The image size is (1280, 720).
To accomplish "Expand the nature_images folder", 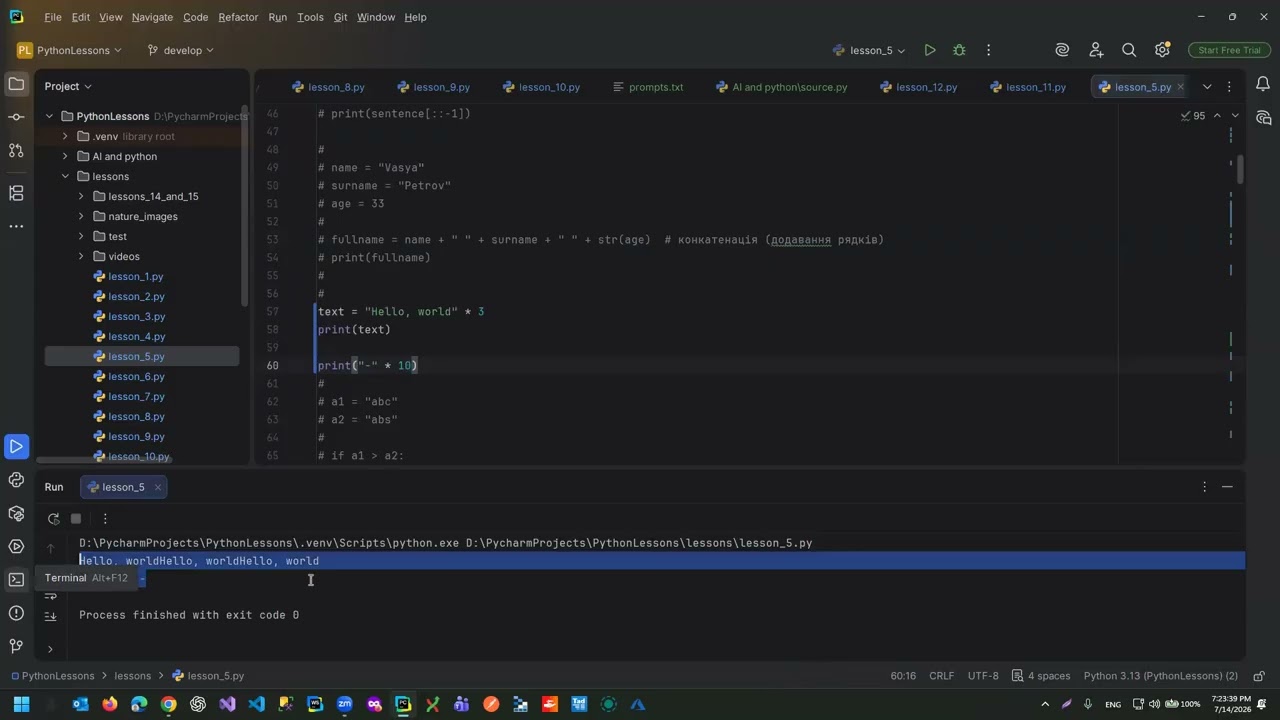I will [x=81, y=216].
